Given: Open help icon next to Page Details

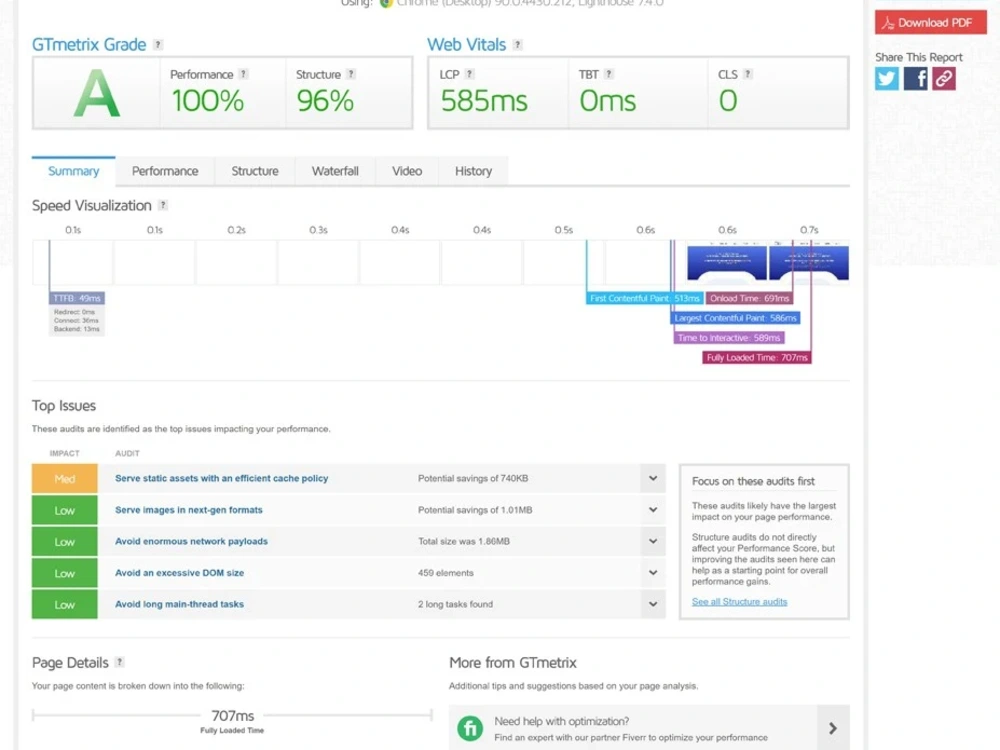Looking at the screenshot, I should click(119, 662).
